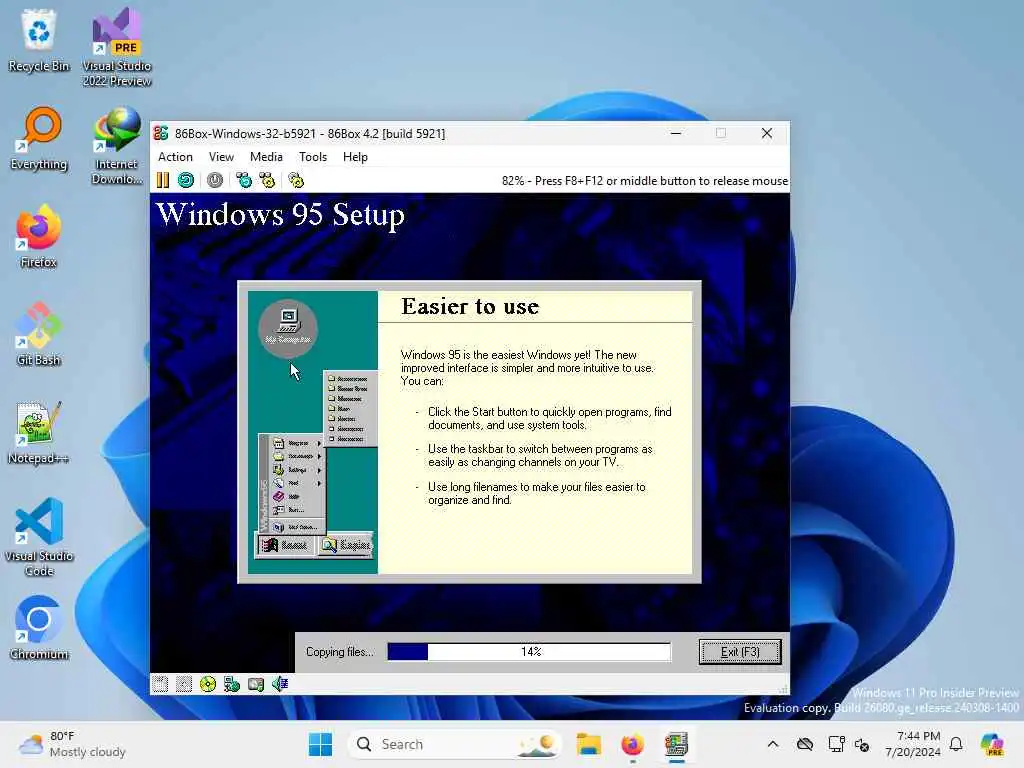Click the gray ACPI shutdown power icon
The height and width of the screenshot is (768, 1024).
pos(215,180)
